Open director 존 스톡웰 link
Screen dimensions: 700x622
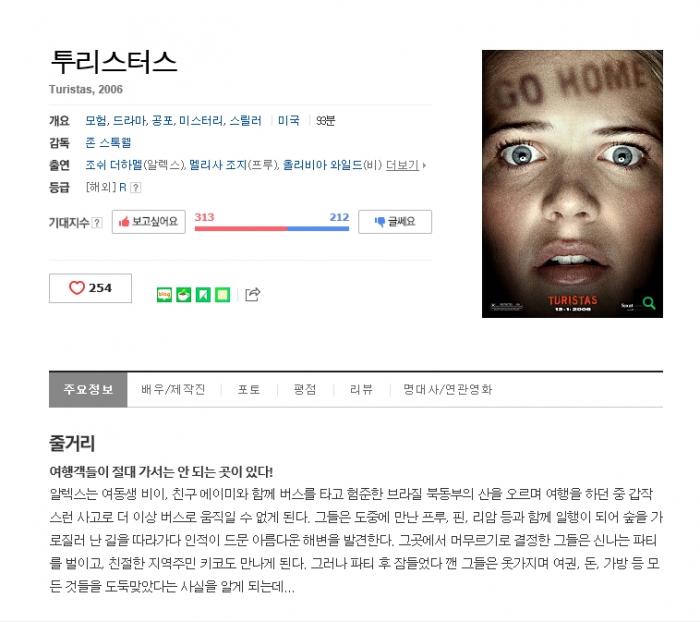(x=108, y=143)
